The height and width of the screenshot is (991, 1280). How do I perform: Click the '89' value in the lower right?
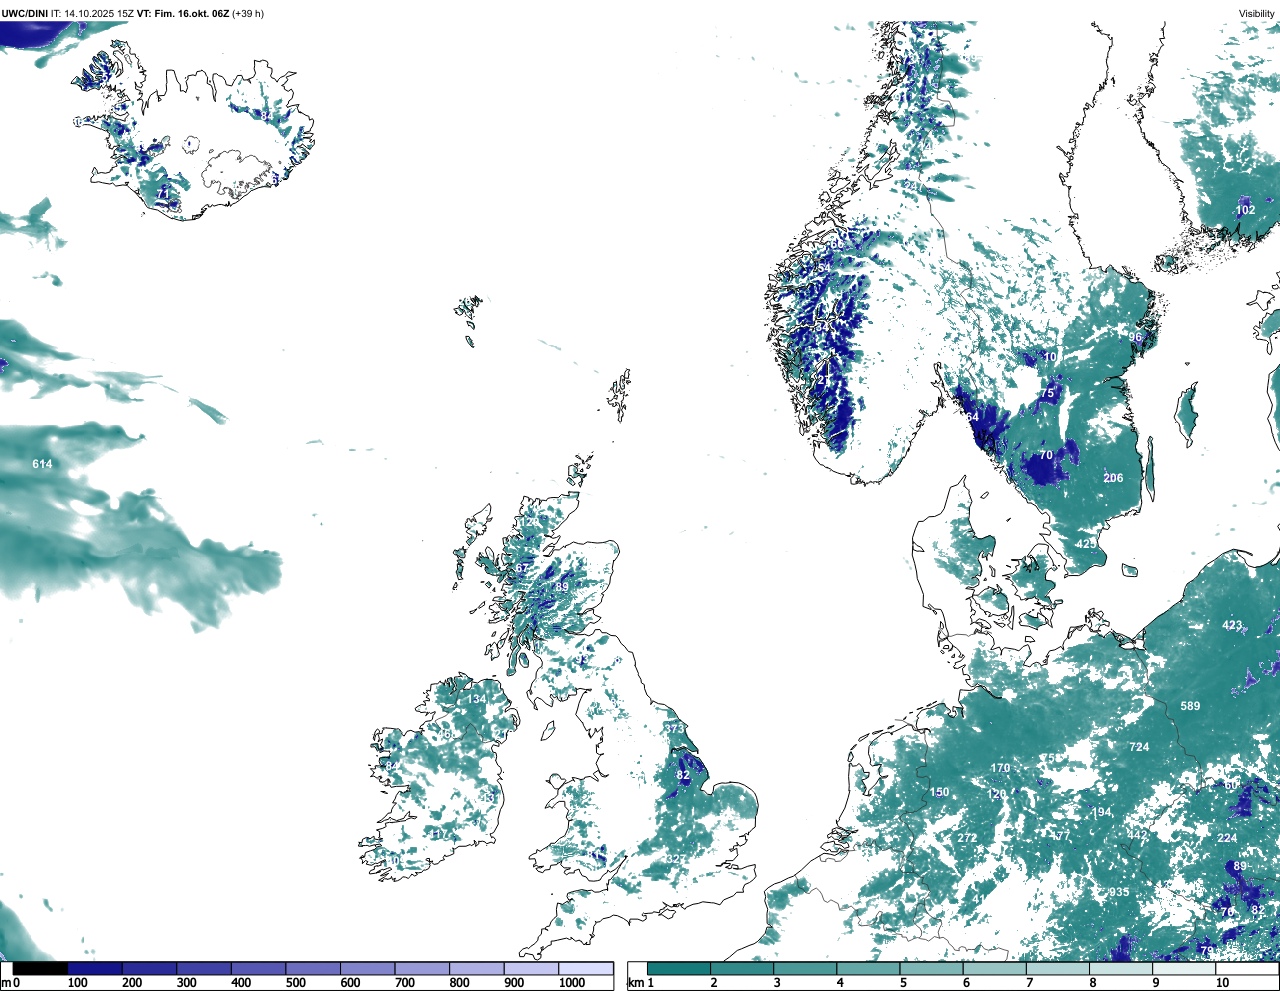click(1240, 866)
